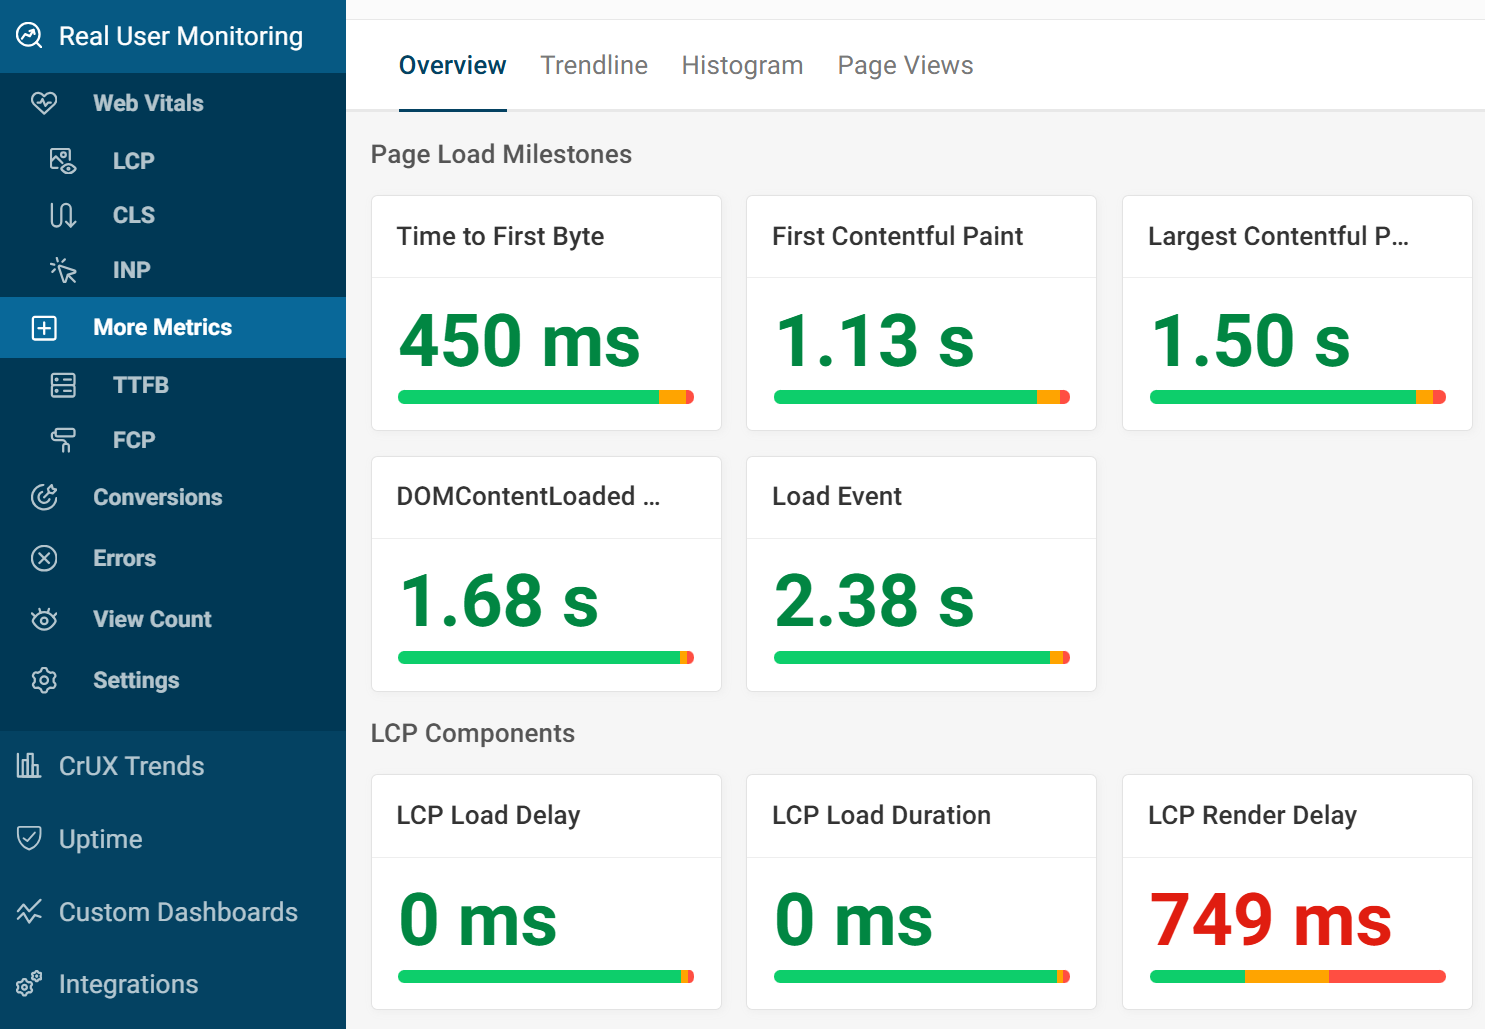
Task: Click the Time to First Byte rating bar
Action: [x=546, y=397]
